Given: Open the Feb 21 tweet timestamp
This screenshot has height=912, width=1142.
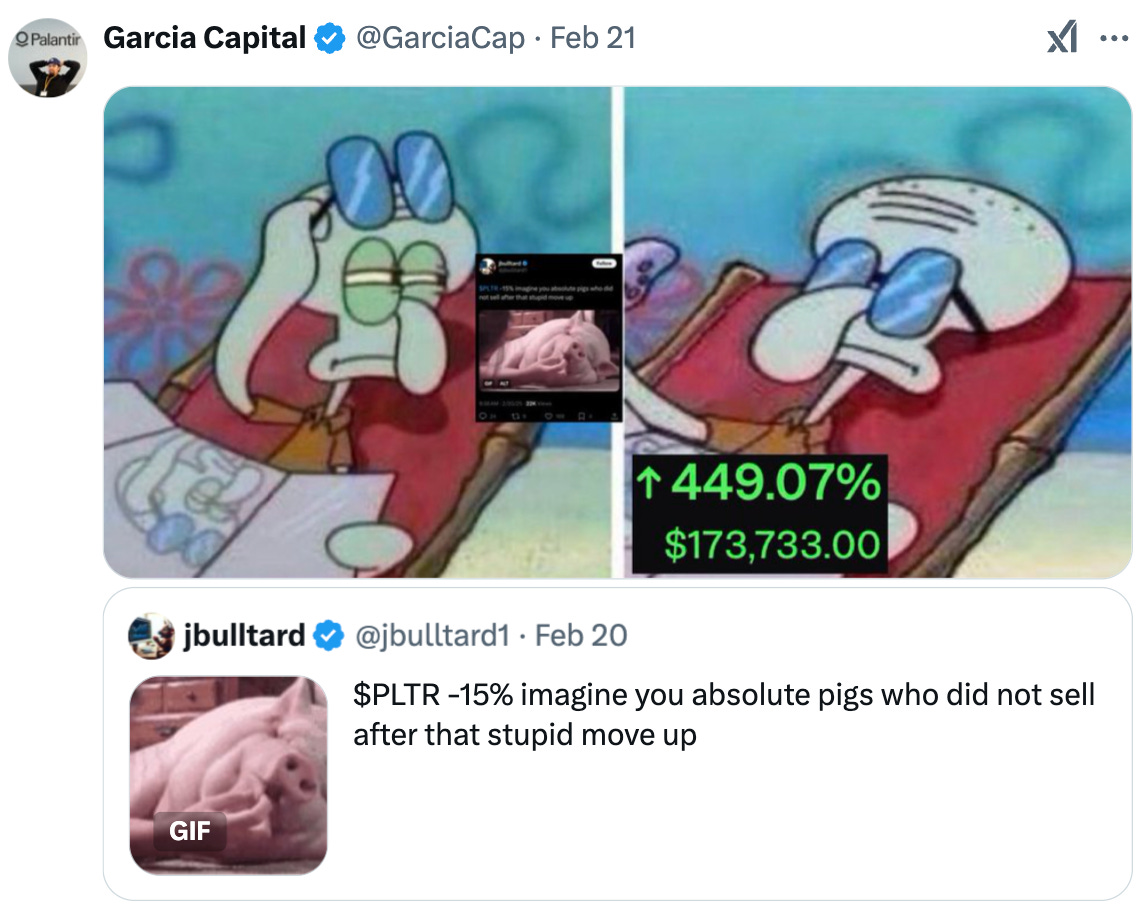Looking at the screenshot, I should [593, 38].
